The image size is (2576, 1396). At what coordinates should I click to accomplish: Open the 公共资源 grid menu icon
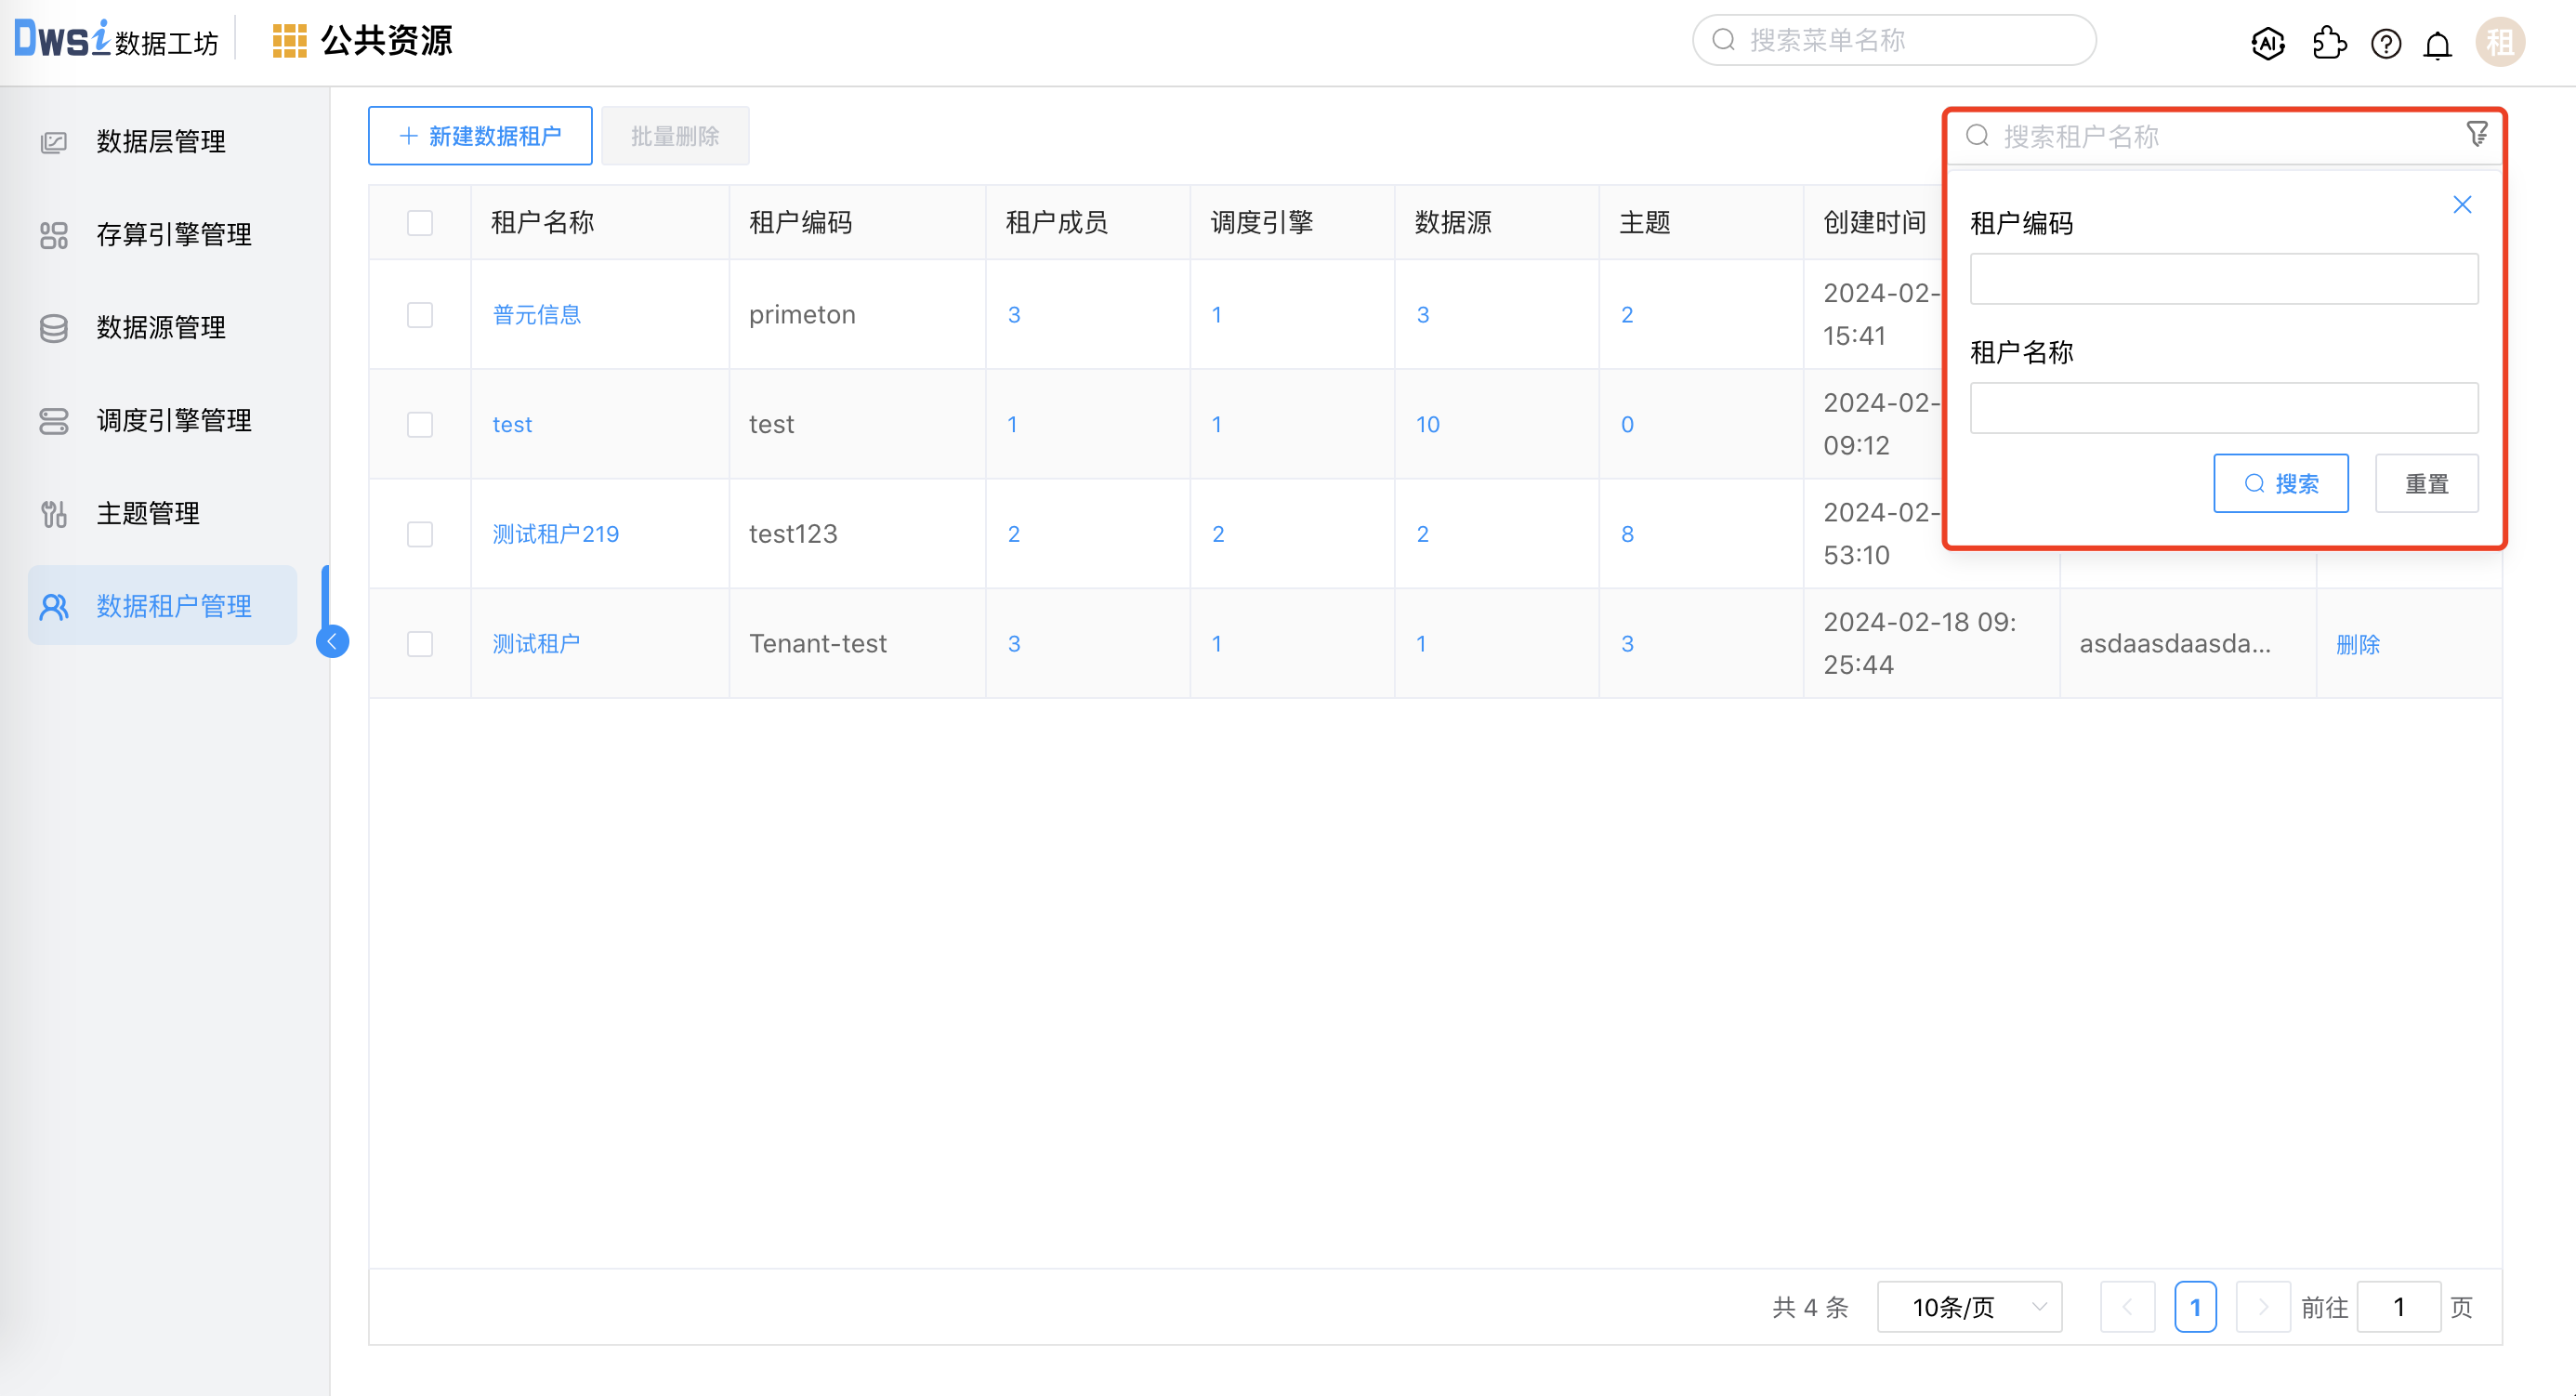point(289,41)
